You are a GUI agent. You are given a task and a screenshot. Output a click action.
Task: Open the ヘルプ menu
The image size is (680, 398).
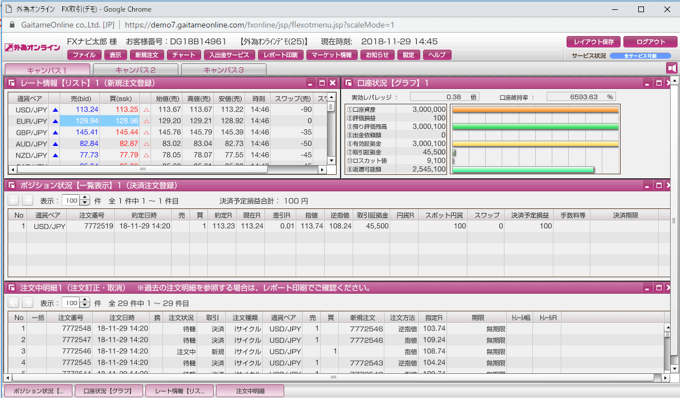[437, 55]
